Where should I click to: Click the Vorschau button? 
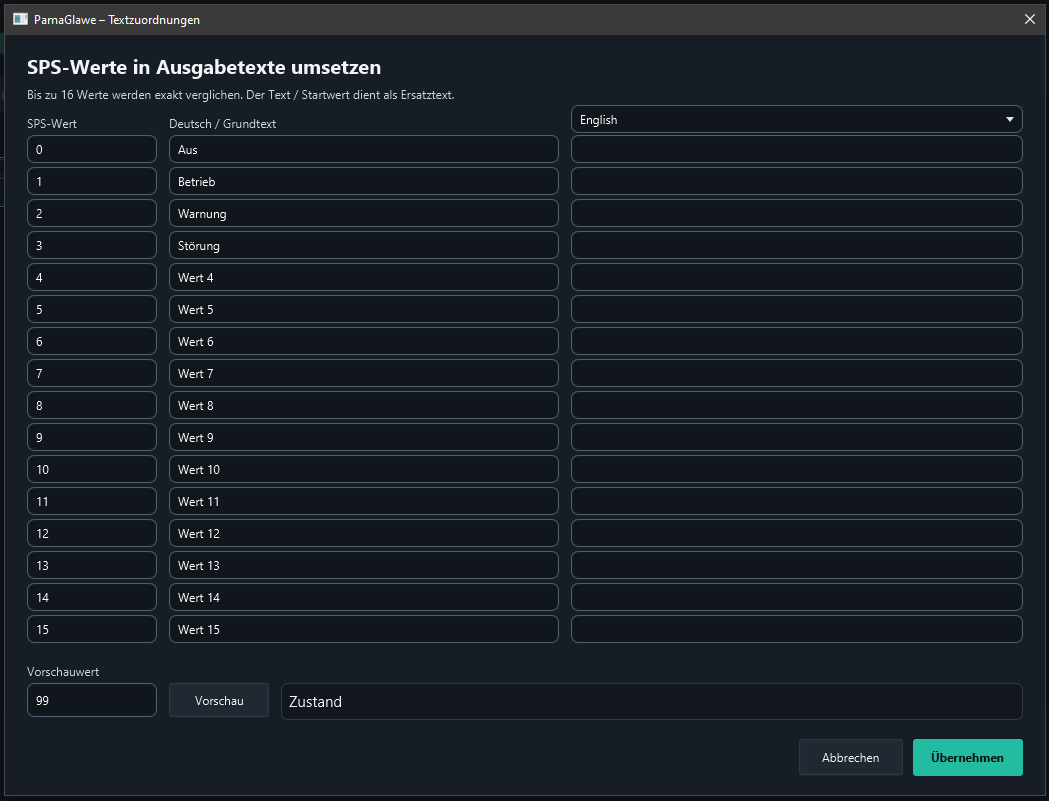coord(219,701)
